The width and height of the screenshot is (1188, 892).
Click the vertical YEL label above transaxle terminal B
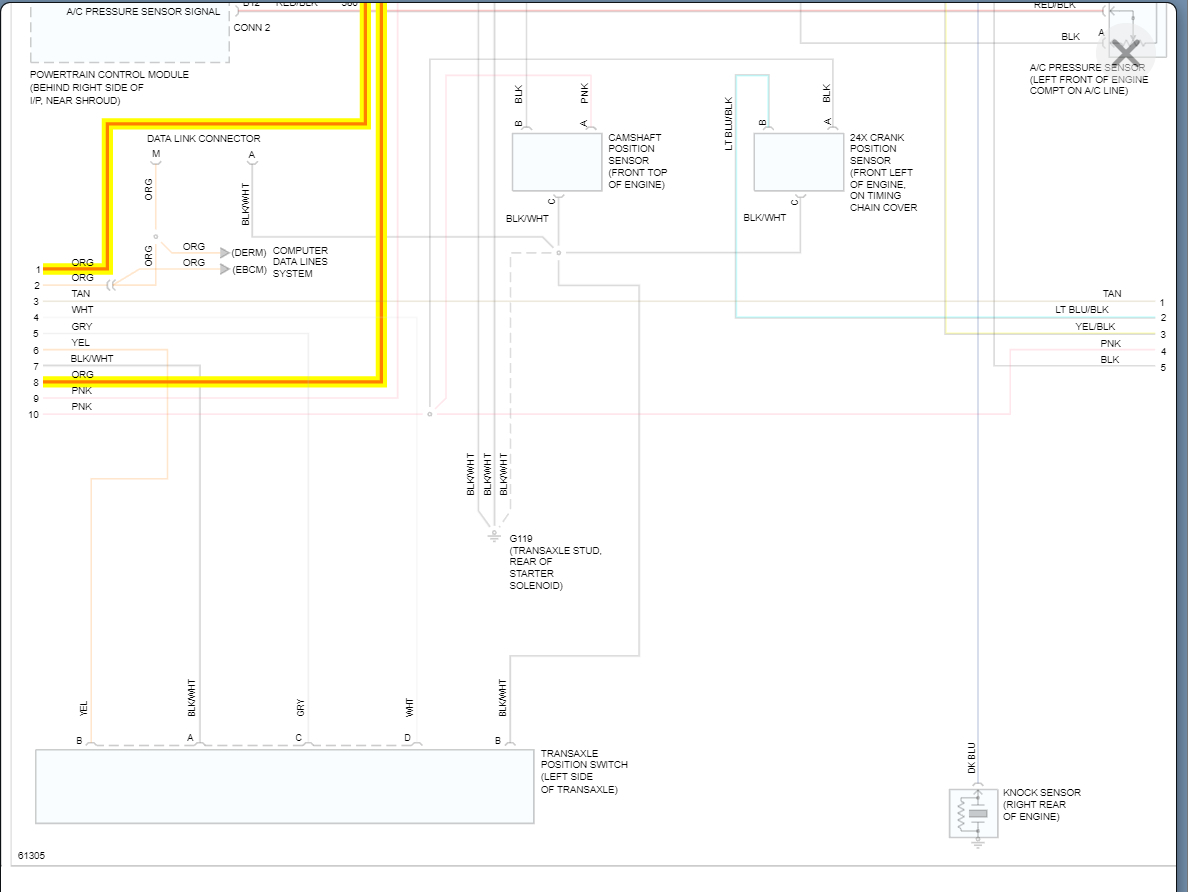[x=84, y=709]
